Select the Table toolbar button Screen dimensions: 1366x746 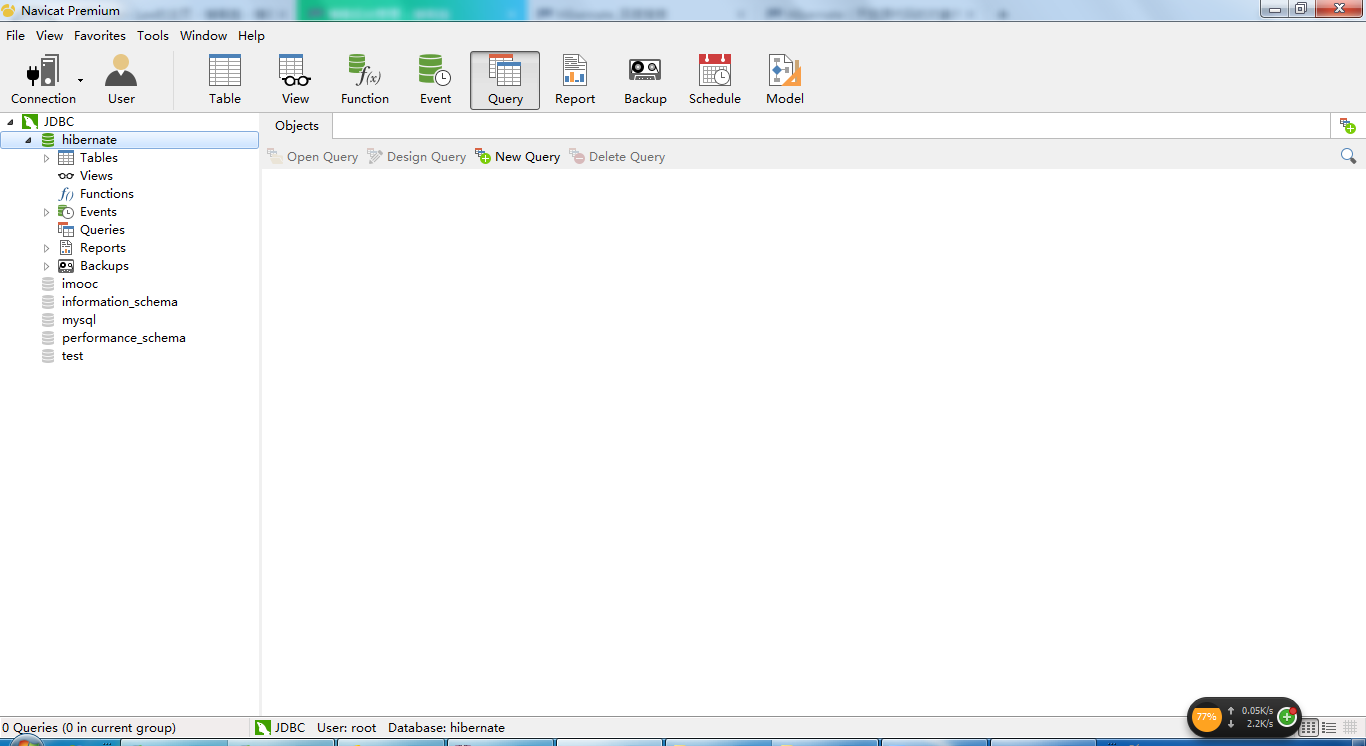tap(225, 80)
